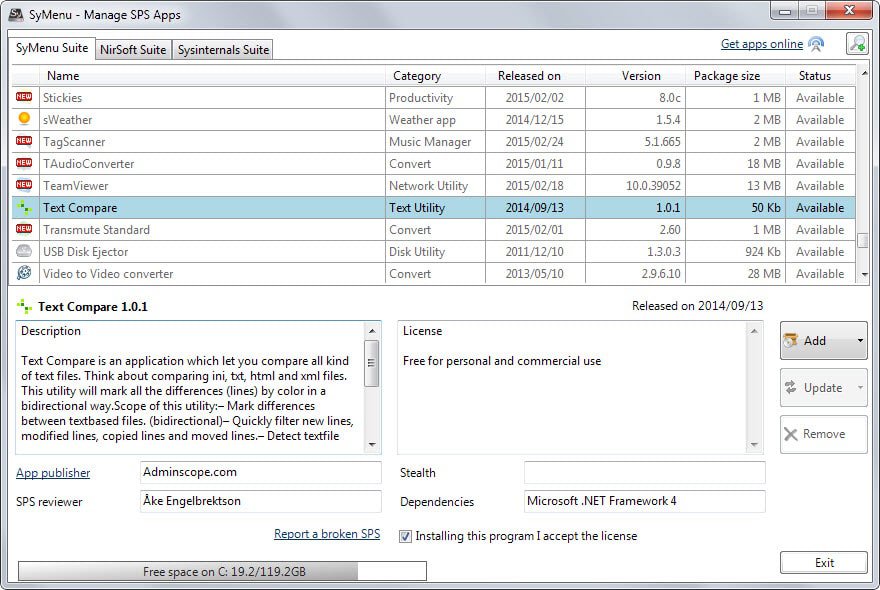
Task: Click the film reel icon beside Video converter
Action: (24, 273)
